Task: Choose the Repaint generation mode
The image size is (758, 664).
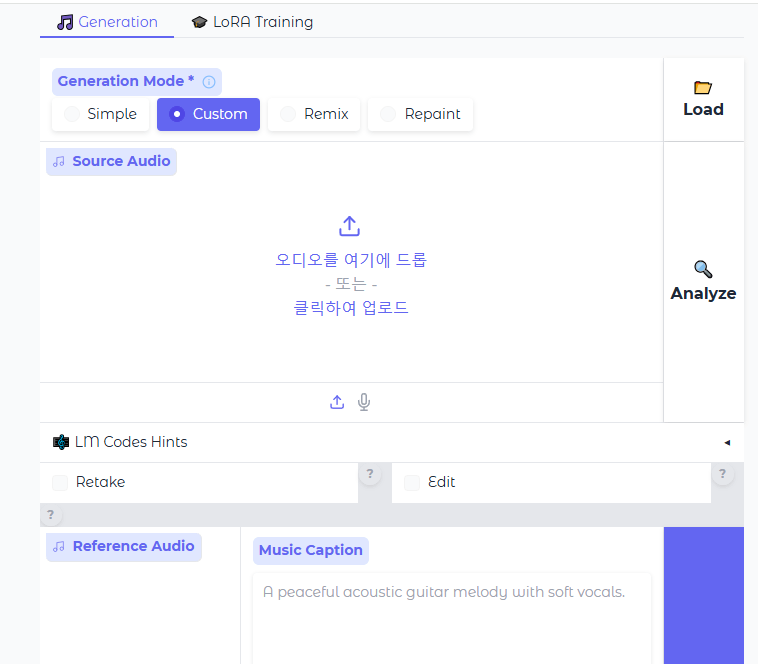Action: (x=421, y=114)
